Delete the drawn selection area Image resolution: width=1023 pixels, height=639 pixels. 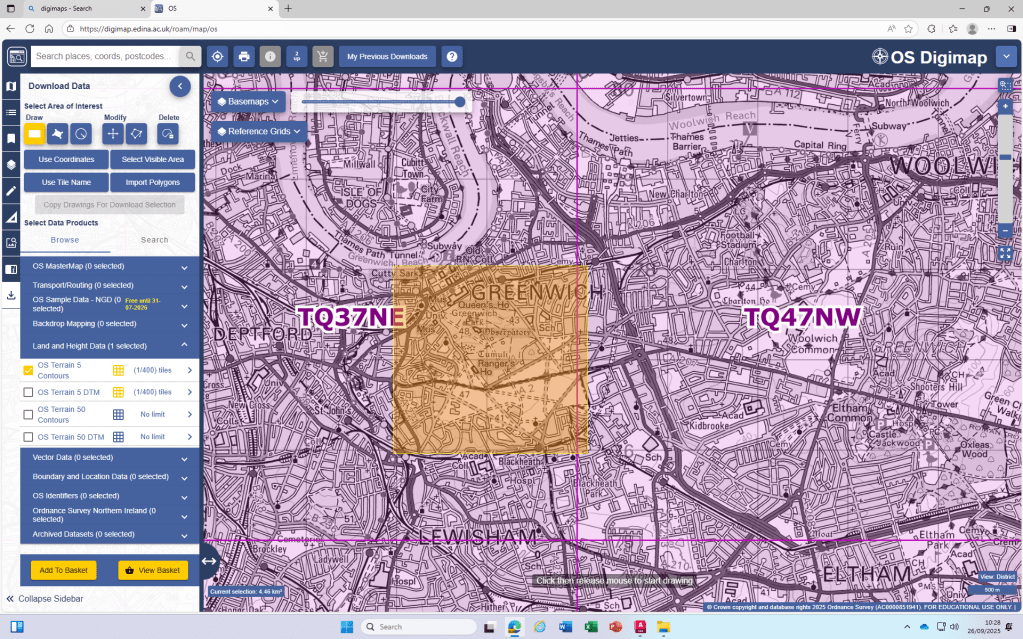(168, 133)
